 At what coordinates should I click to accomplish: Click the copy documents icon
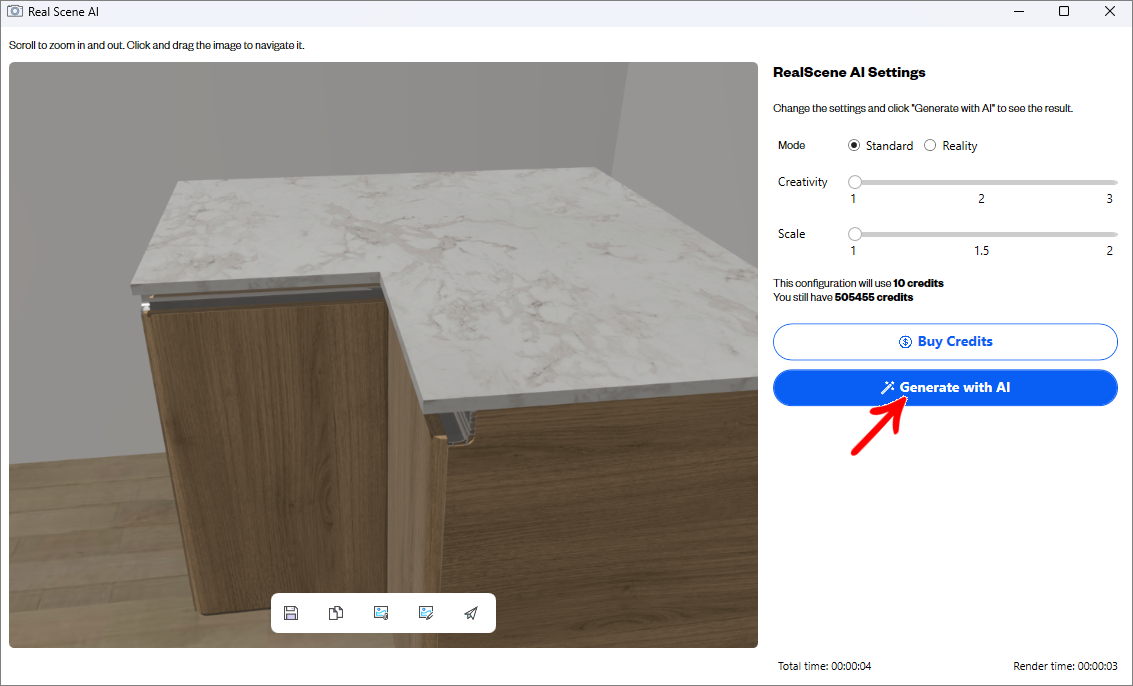point(336,613)
